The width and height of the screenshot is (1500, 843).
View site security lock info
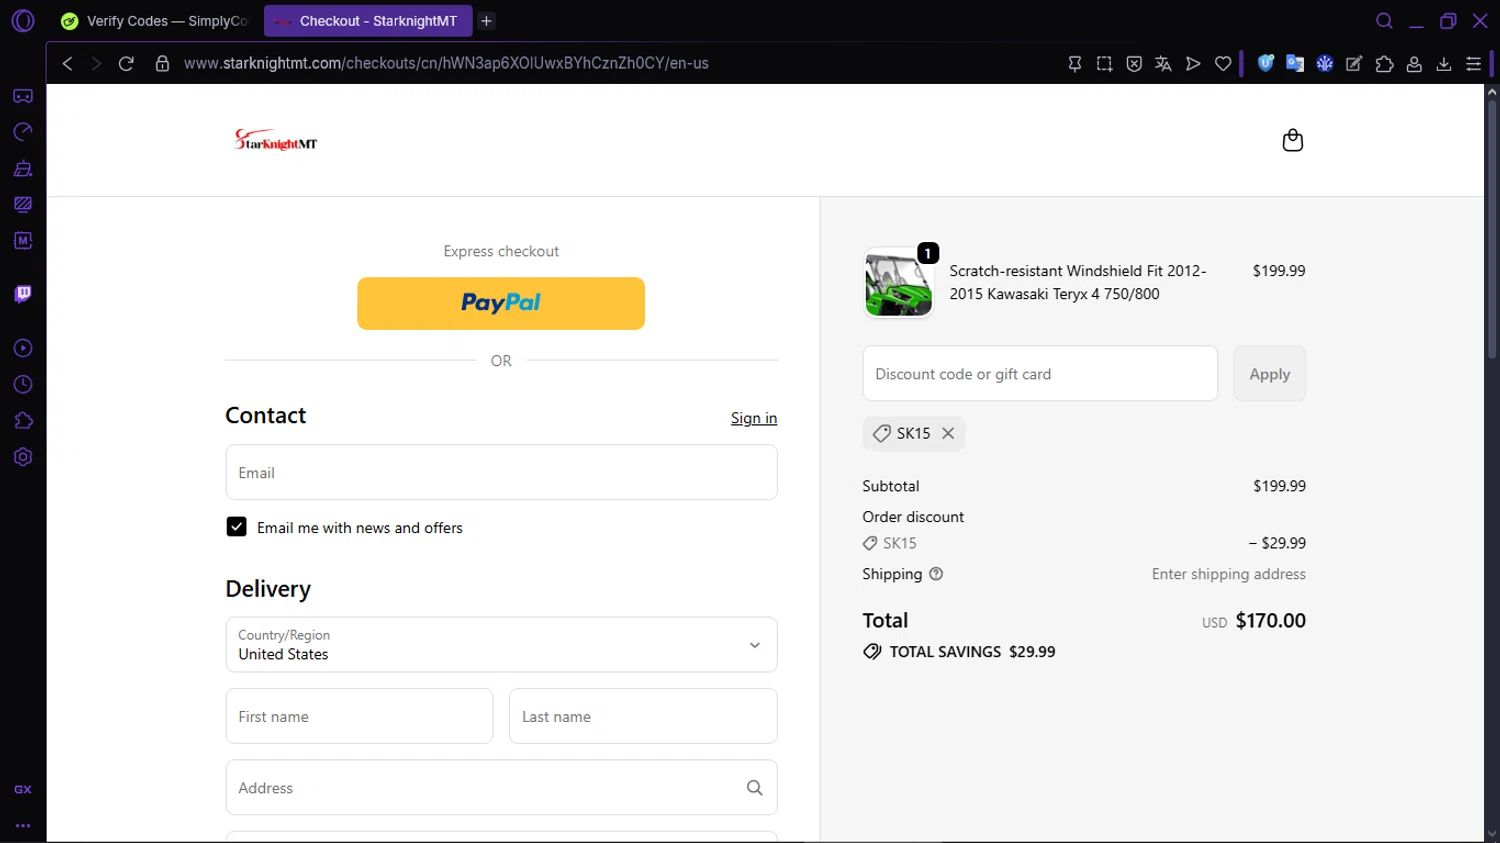coord(162,63)
